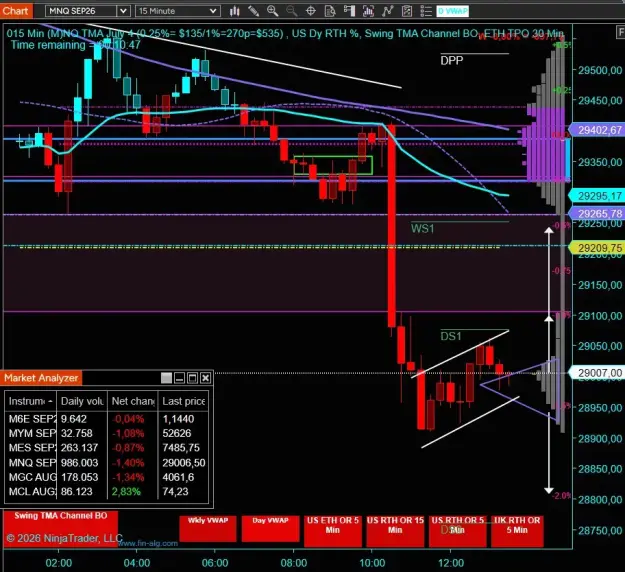
Task: Open the chart bar style icon
Action: (234, 11)
